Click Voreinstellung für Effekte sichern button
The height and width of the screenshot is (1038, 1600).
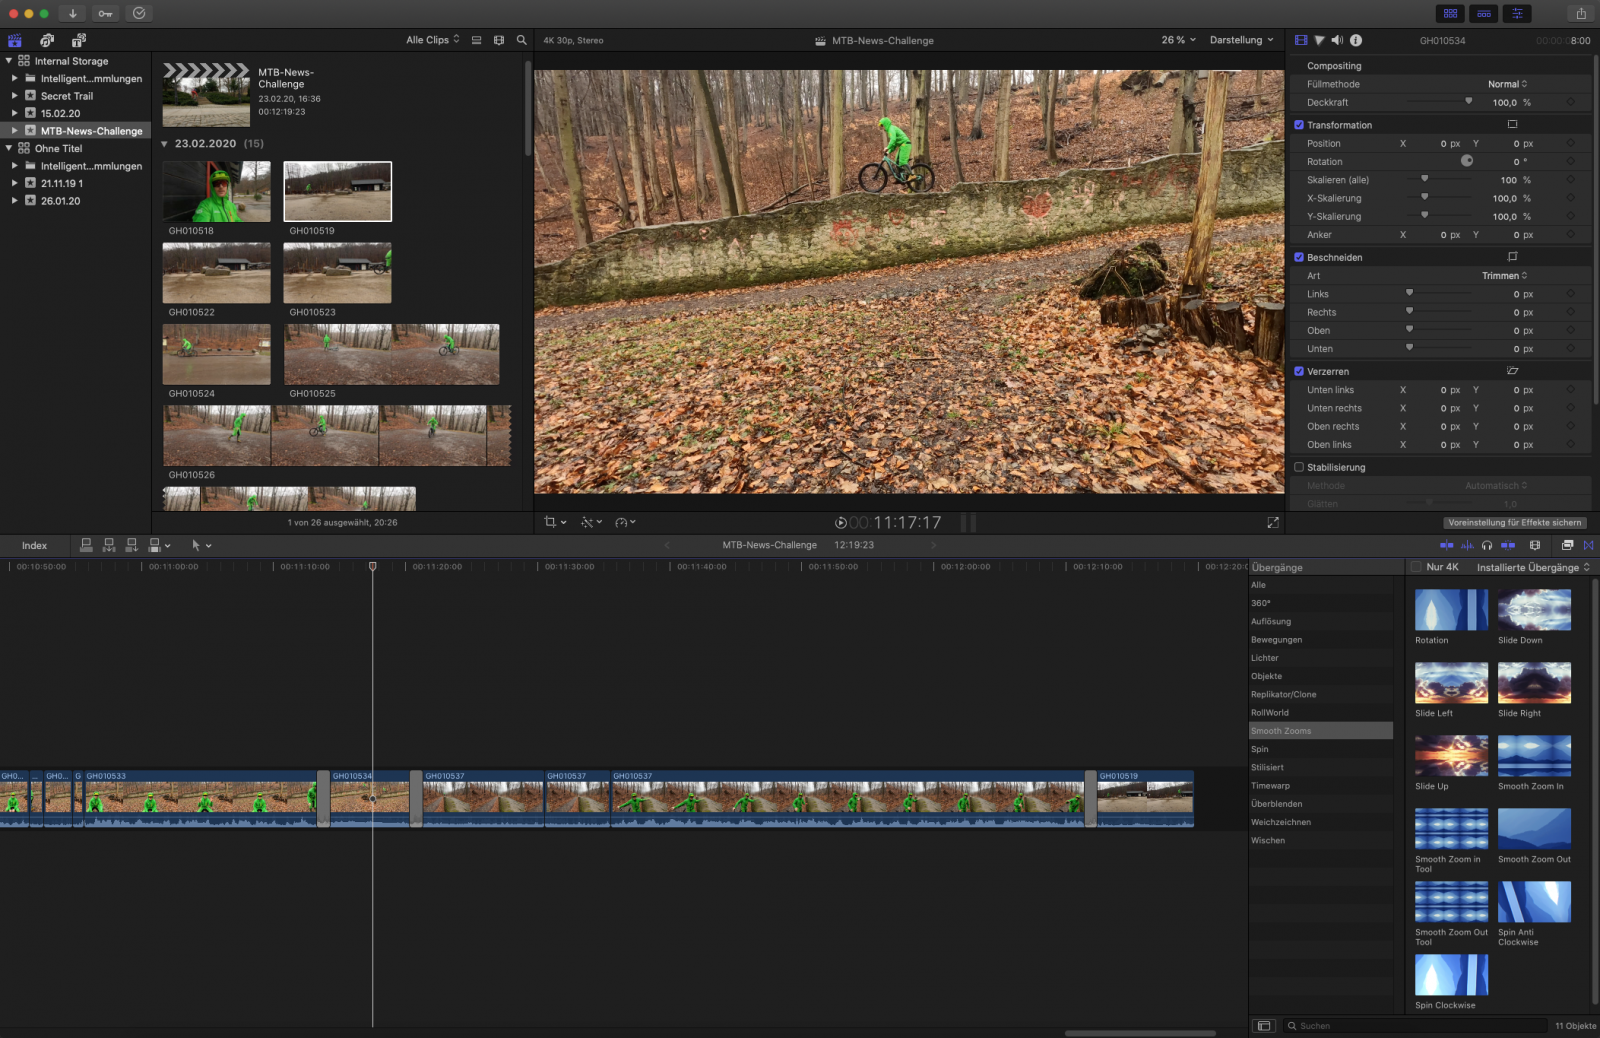(x=1514, y=522)
